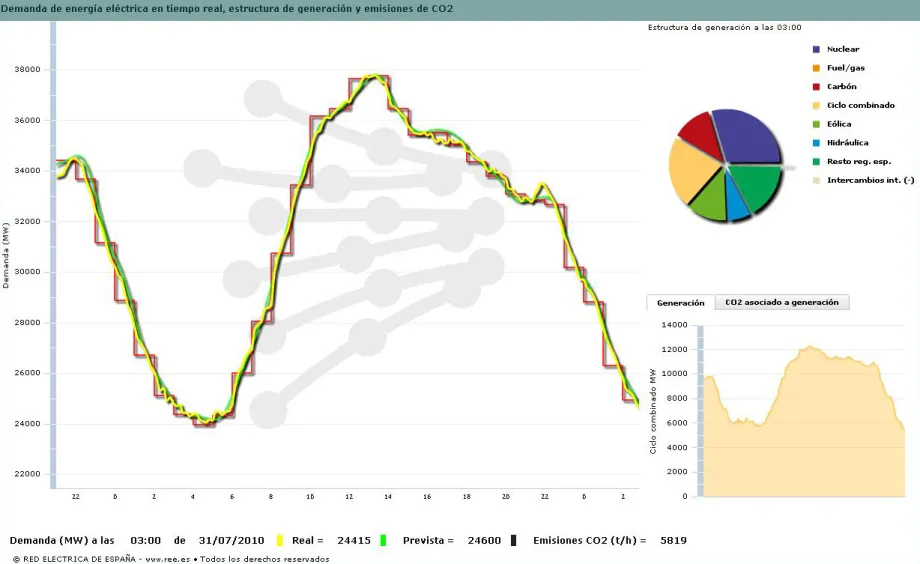
Task: Click the red Carbón pie slice
Action: [701, 133]
